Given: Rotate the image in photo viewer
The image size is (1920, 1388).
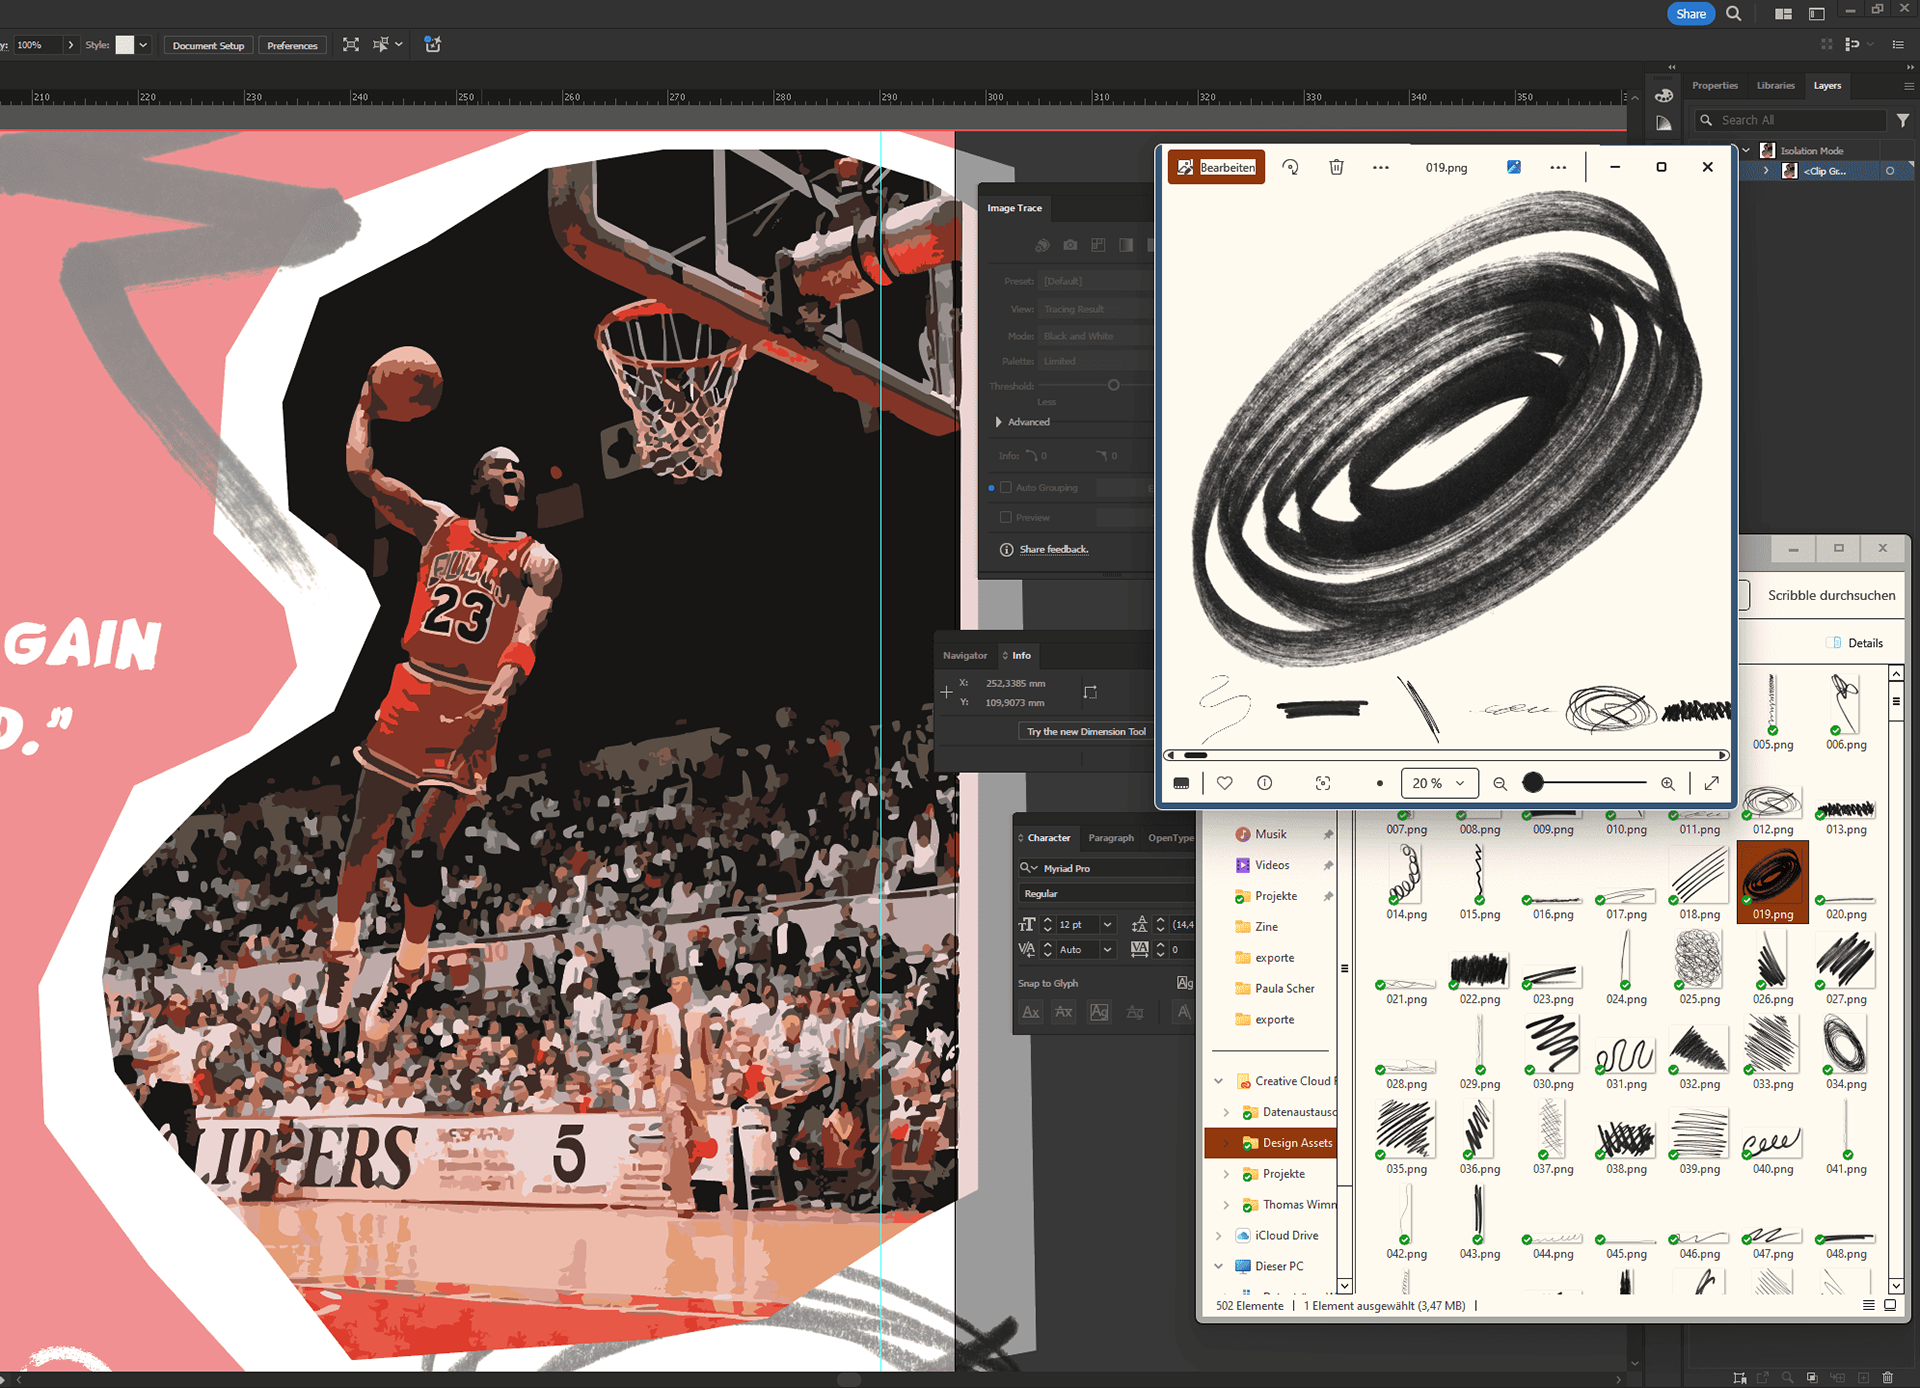Looking at the screenshot, I should (1291, 167).
